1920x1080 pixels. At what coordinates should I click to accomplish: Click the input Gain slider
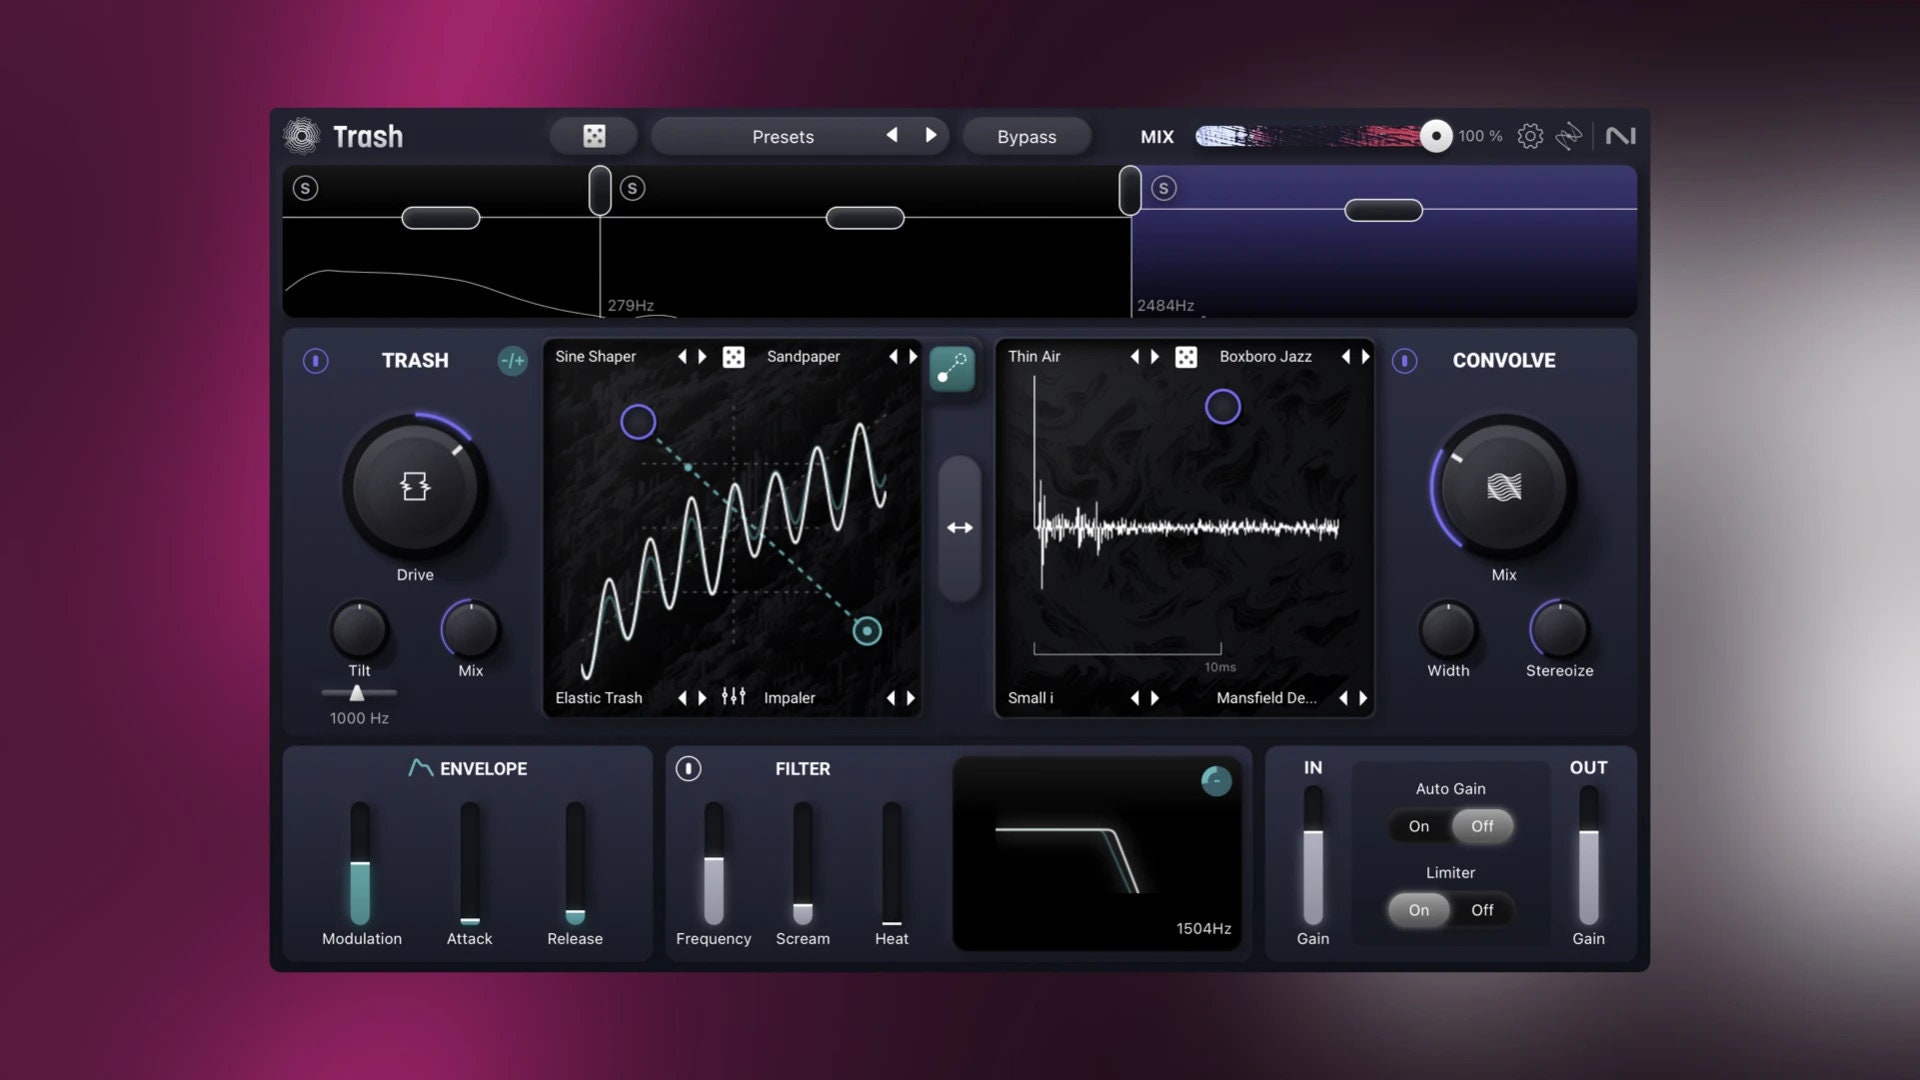pyautogui.click(x=1313, y=856)
